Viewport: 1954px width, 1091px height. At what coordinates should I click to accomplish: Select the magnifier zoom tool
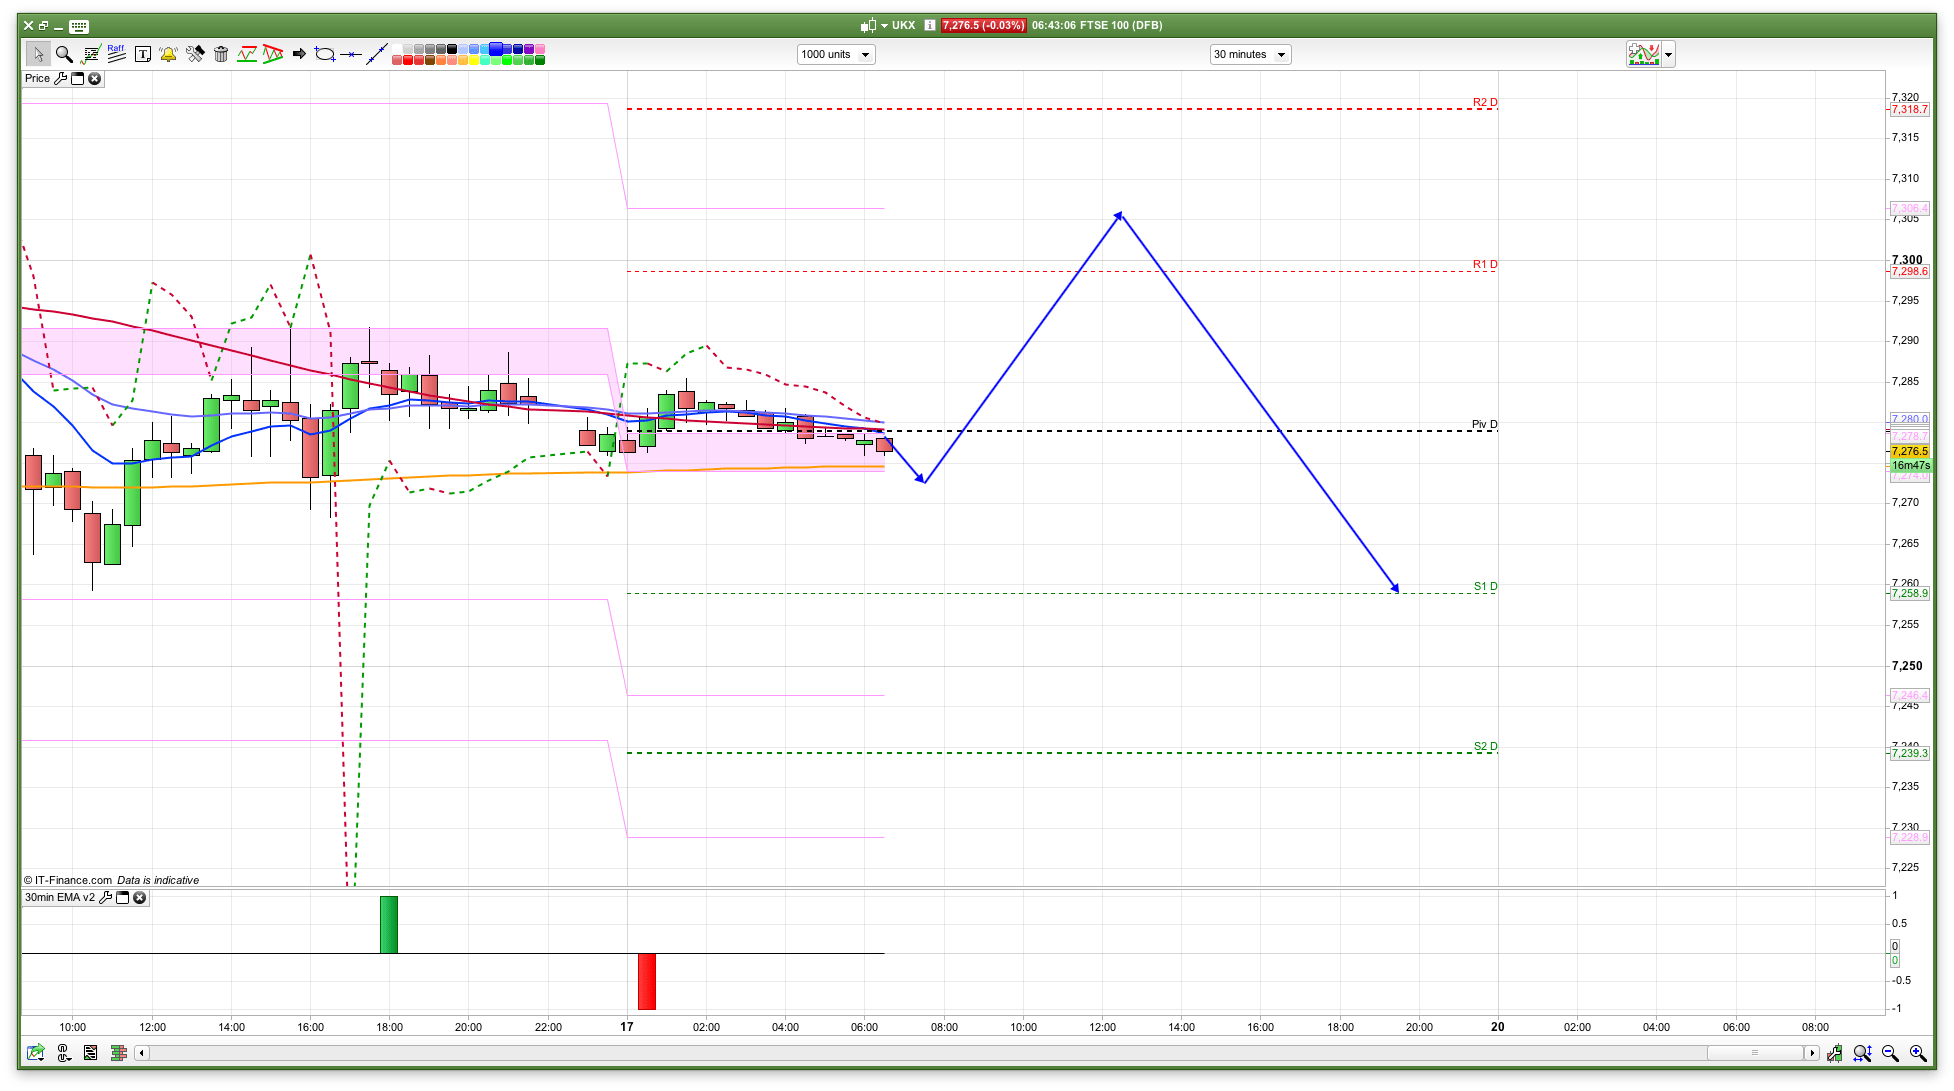pos(64,54)
